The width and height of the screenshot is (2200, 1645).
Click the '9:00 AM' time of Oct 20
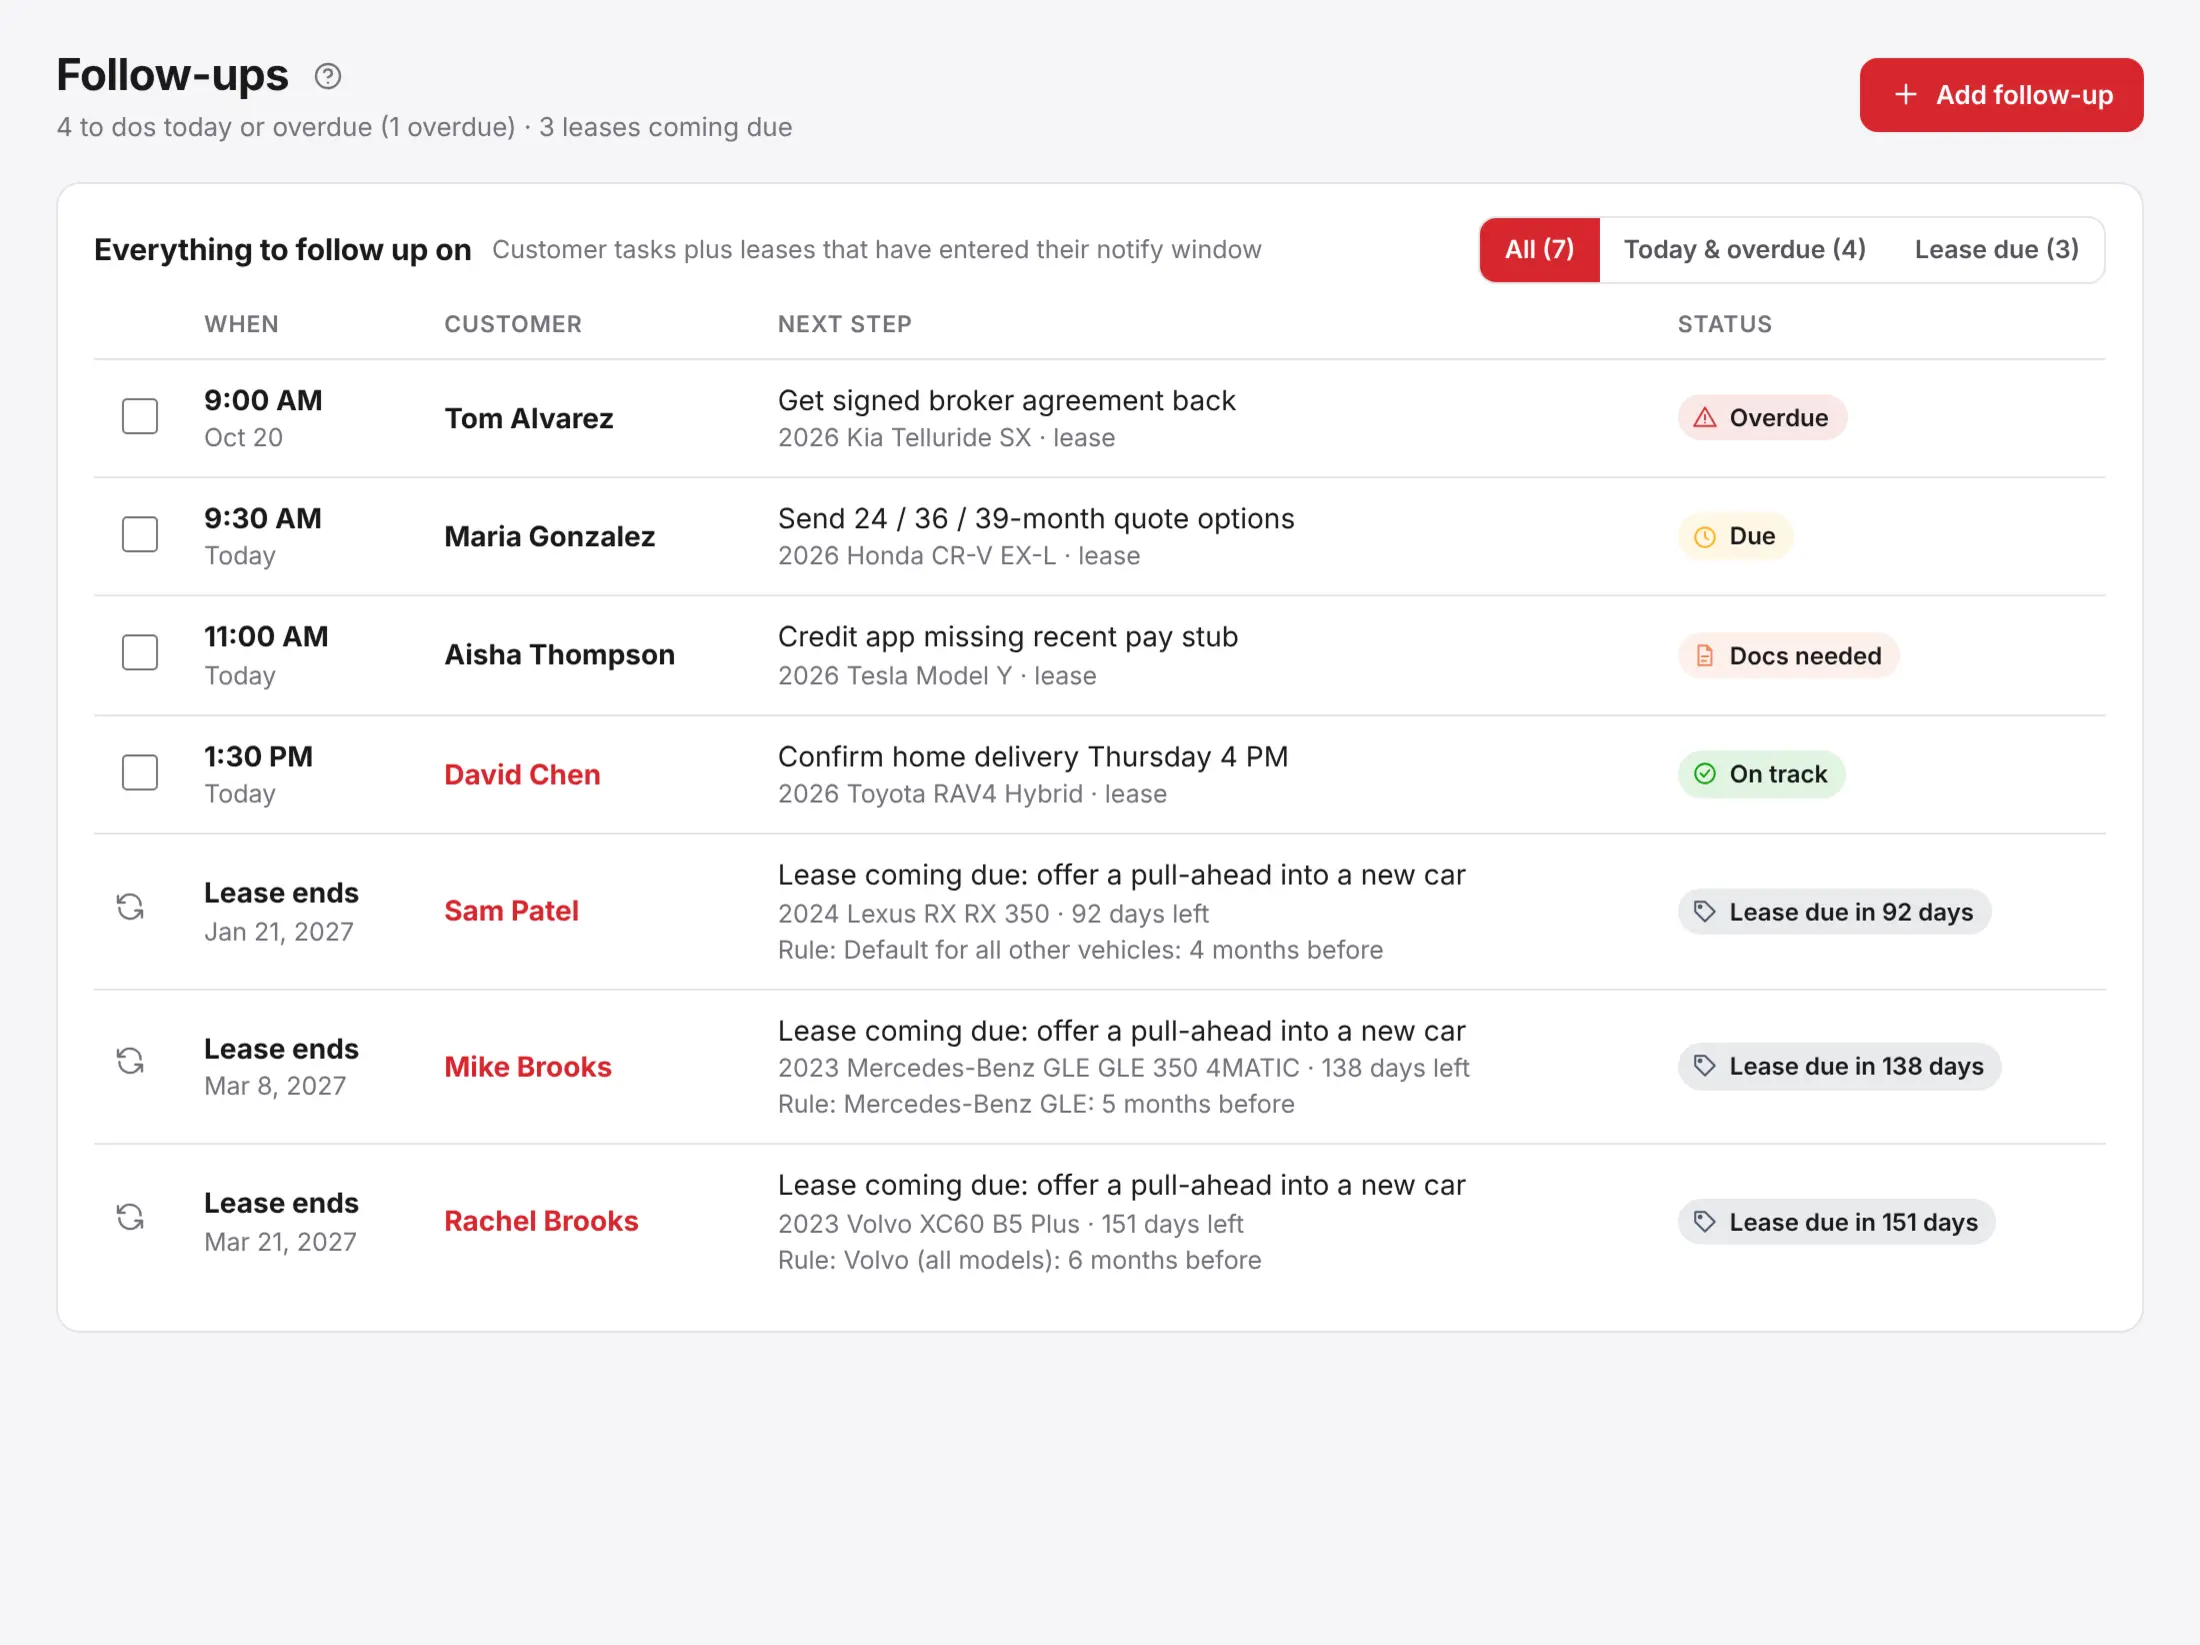pos(263,401)
